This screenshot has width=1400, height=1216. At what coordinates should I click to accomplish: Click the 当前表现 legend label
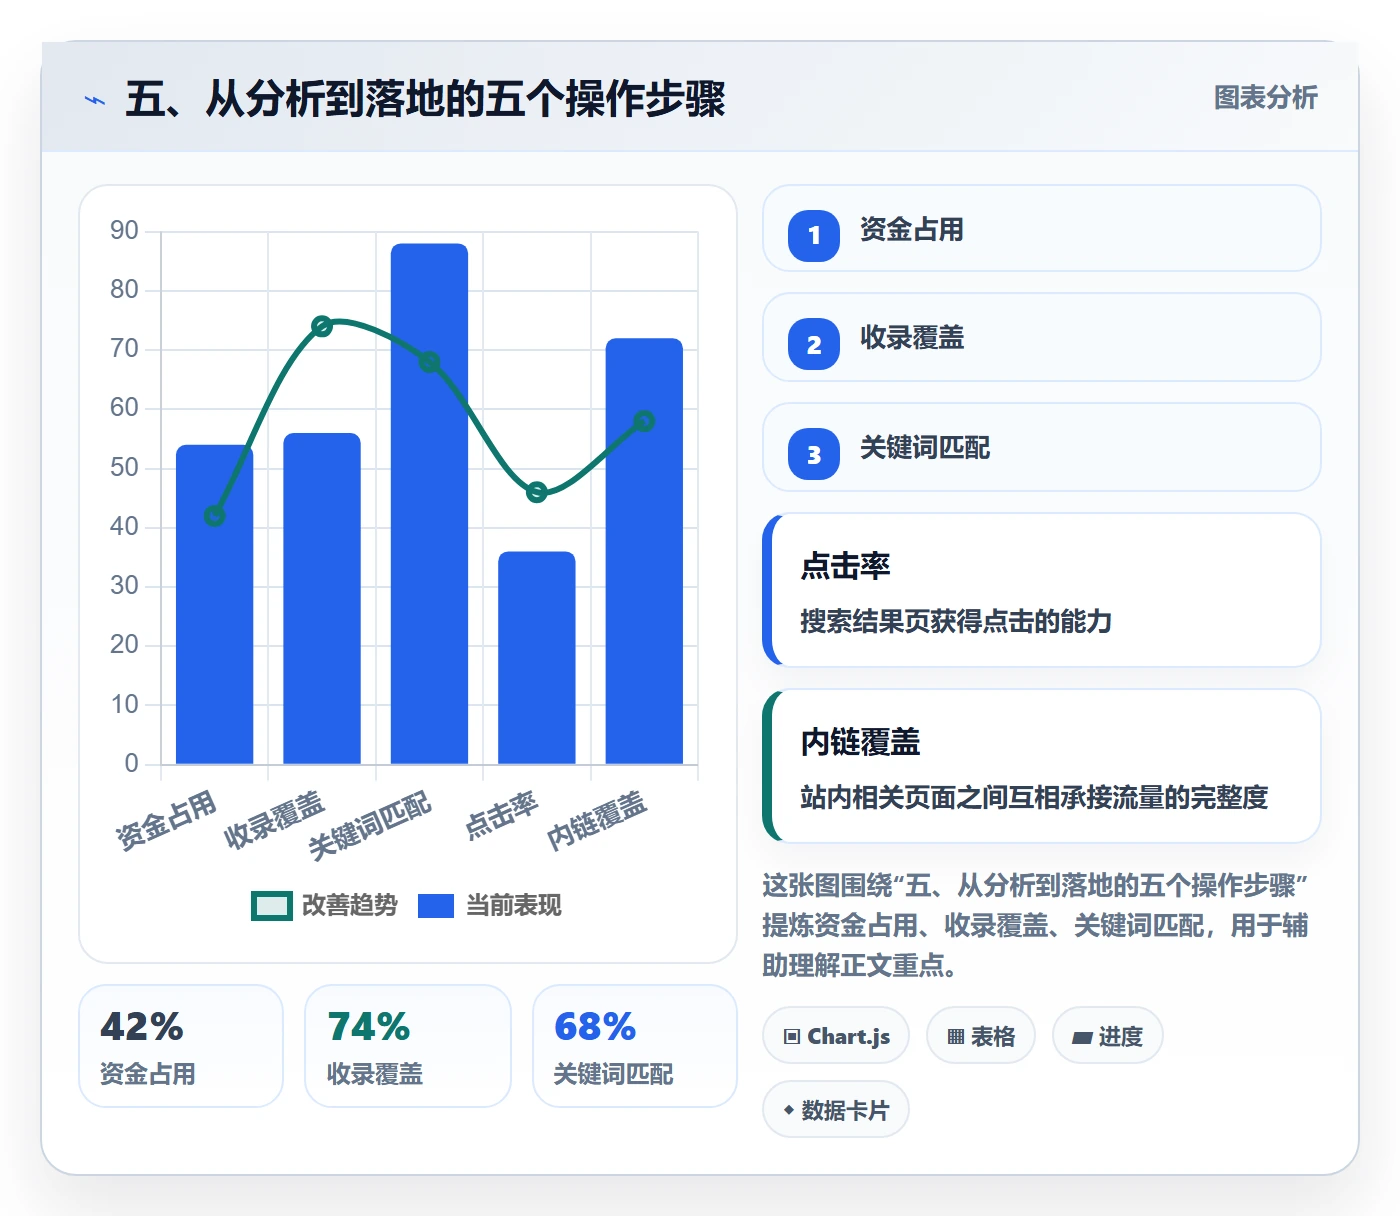coord(514,905)
